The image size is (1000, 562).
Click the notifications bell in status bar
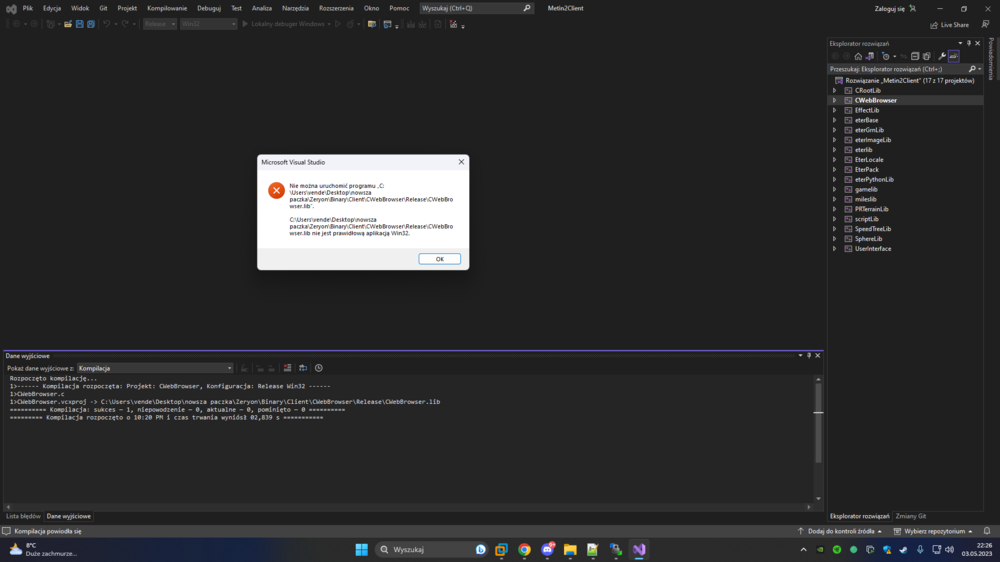pyautogui.click(x=987, y=531)
